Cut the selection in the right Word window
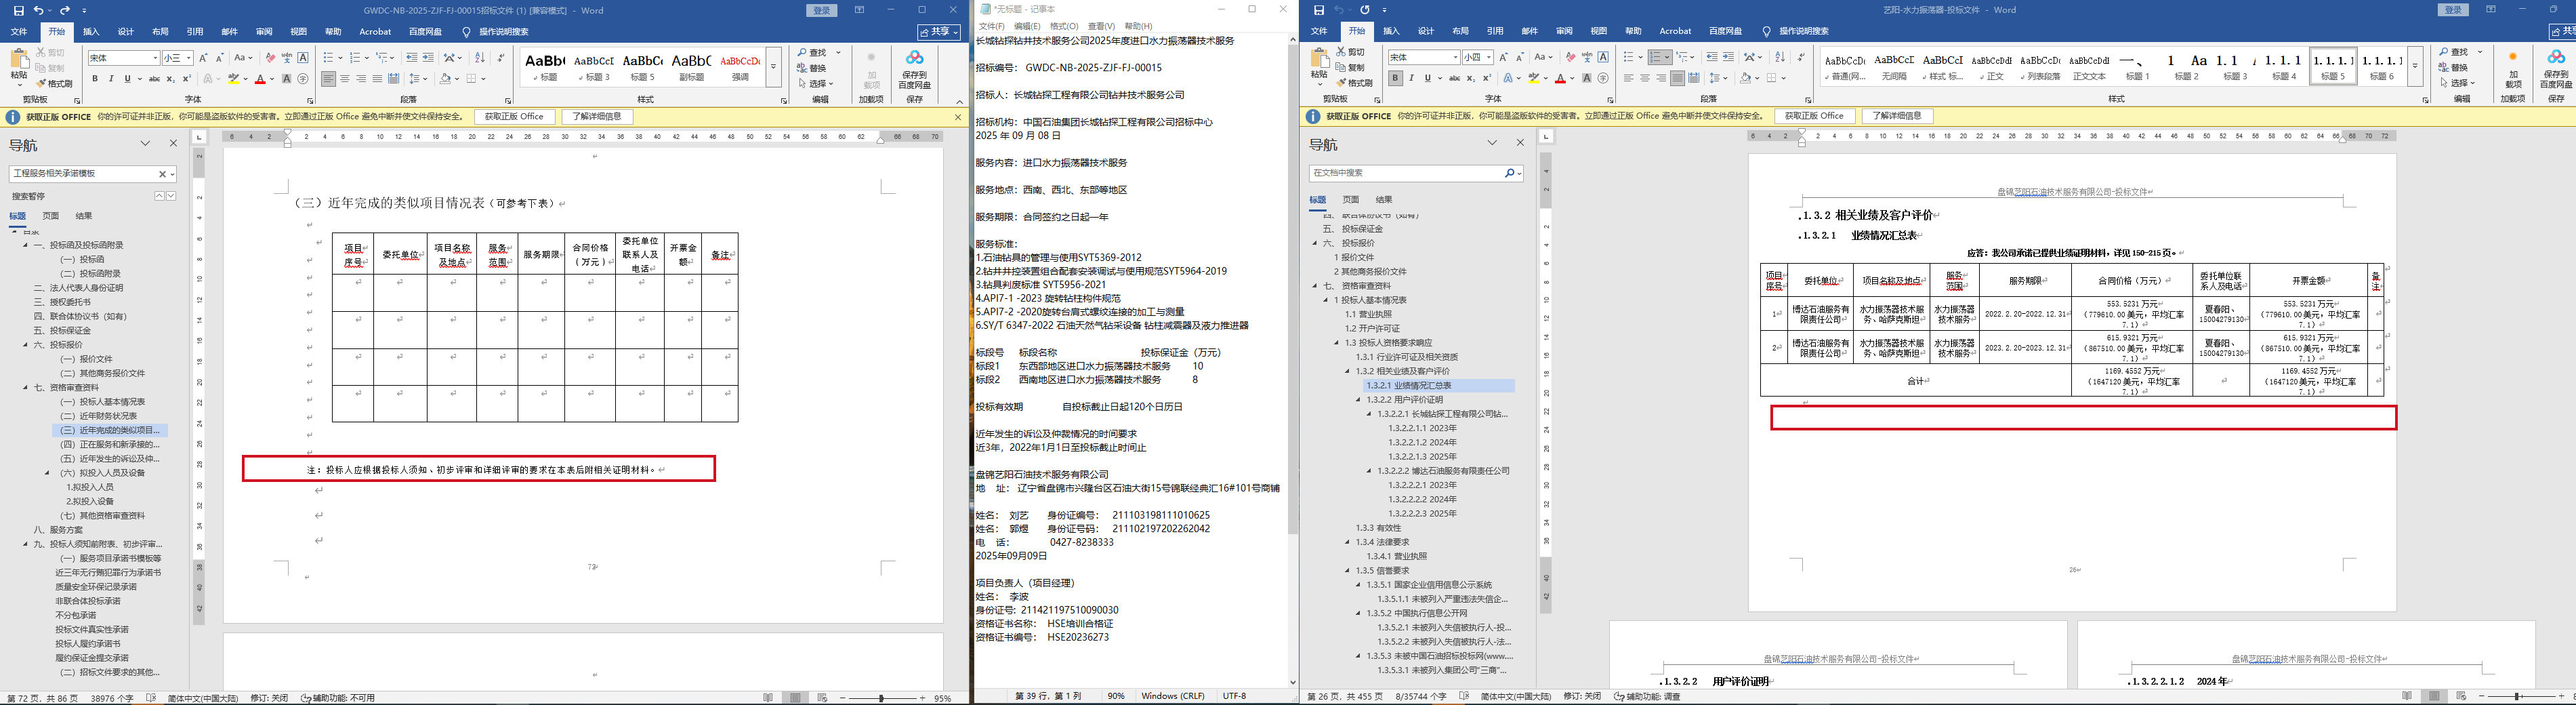Viewport: 2576px width, 705px height. (x=1349, y=52)
